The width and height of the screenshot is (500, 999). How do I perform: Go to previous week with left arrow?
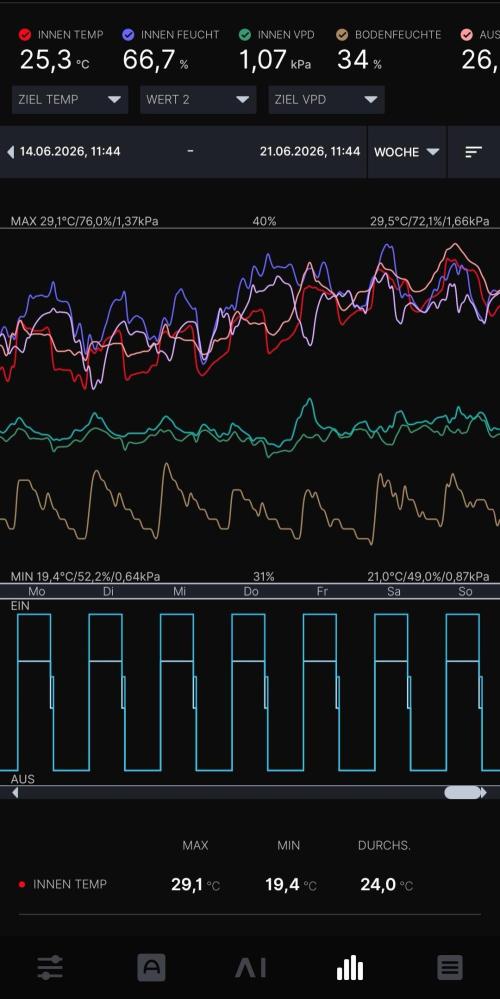(10, 152)
